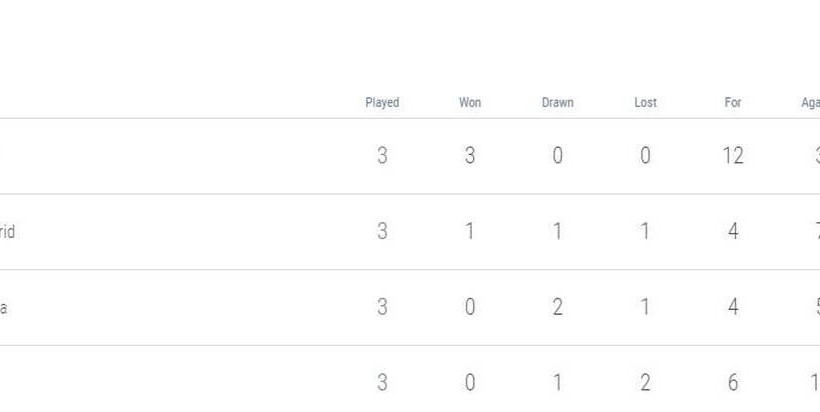Select fourth row's Lost value of 2

(x=645, y=383)
